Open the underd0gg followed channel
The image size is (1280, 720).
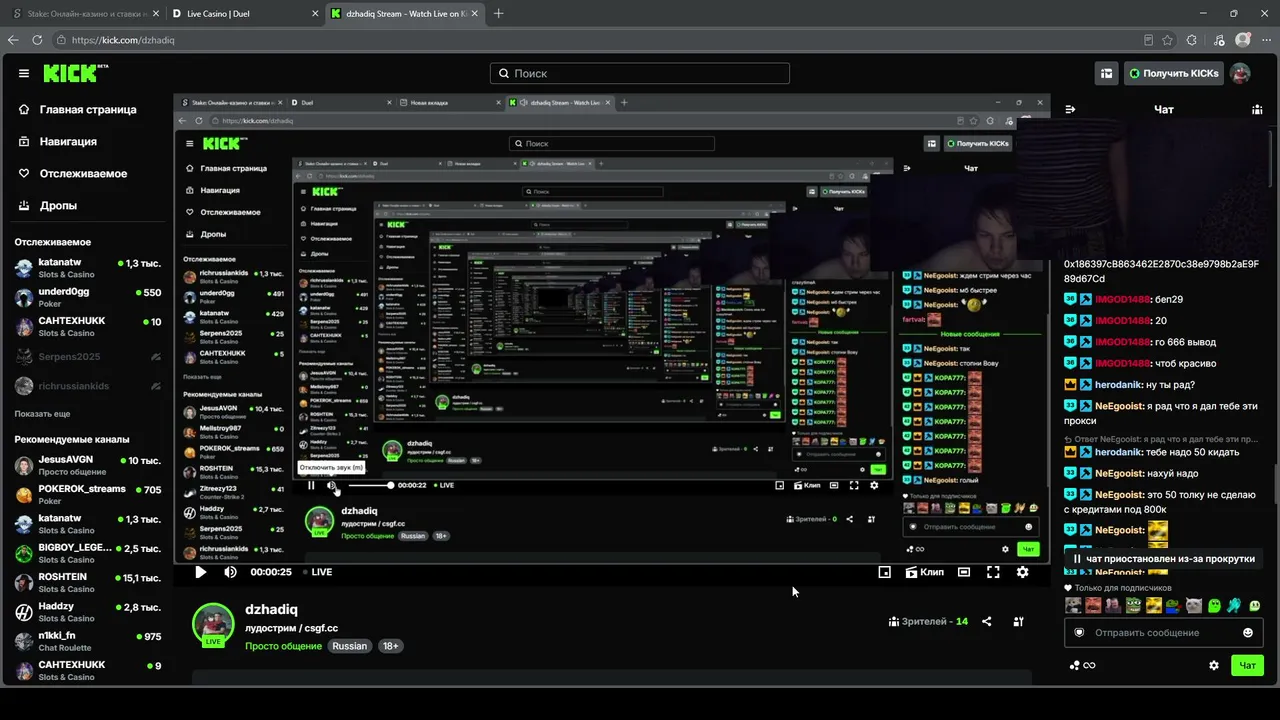click(88, 297)
